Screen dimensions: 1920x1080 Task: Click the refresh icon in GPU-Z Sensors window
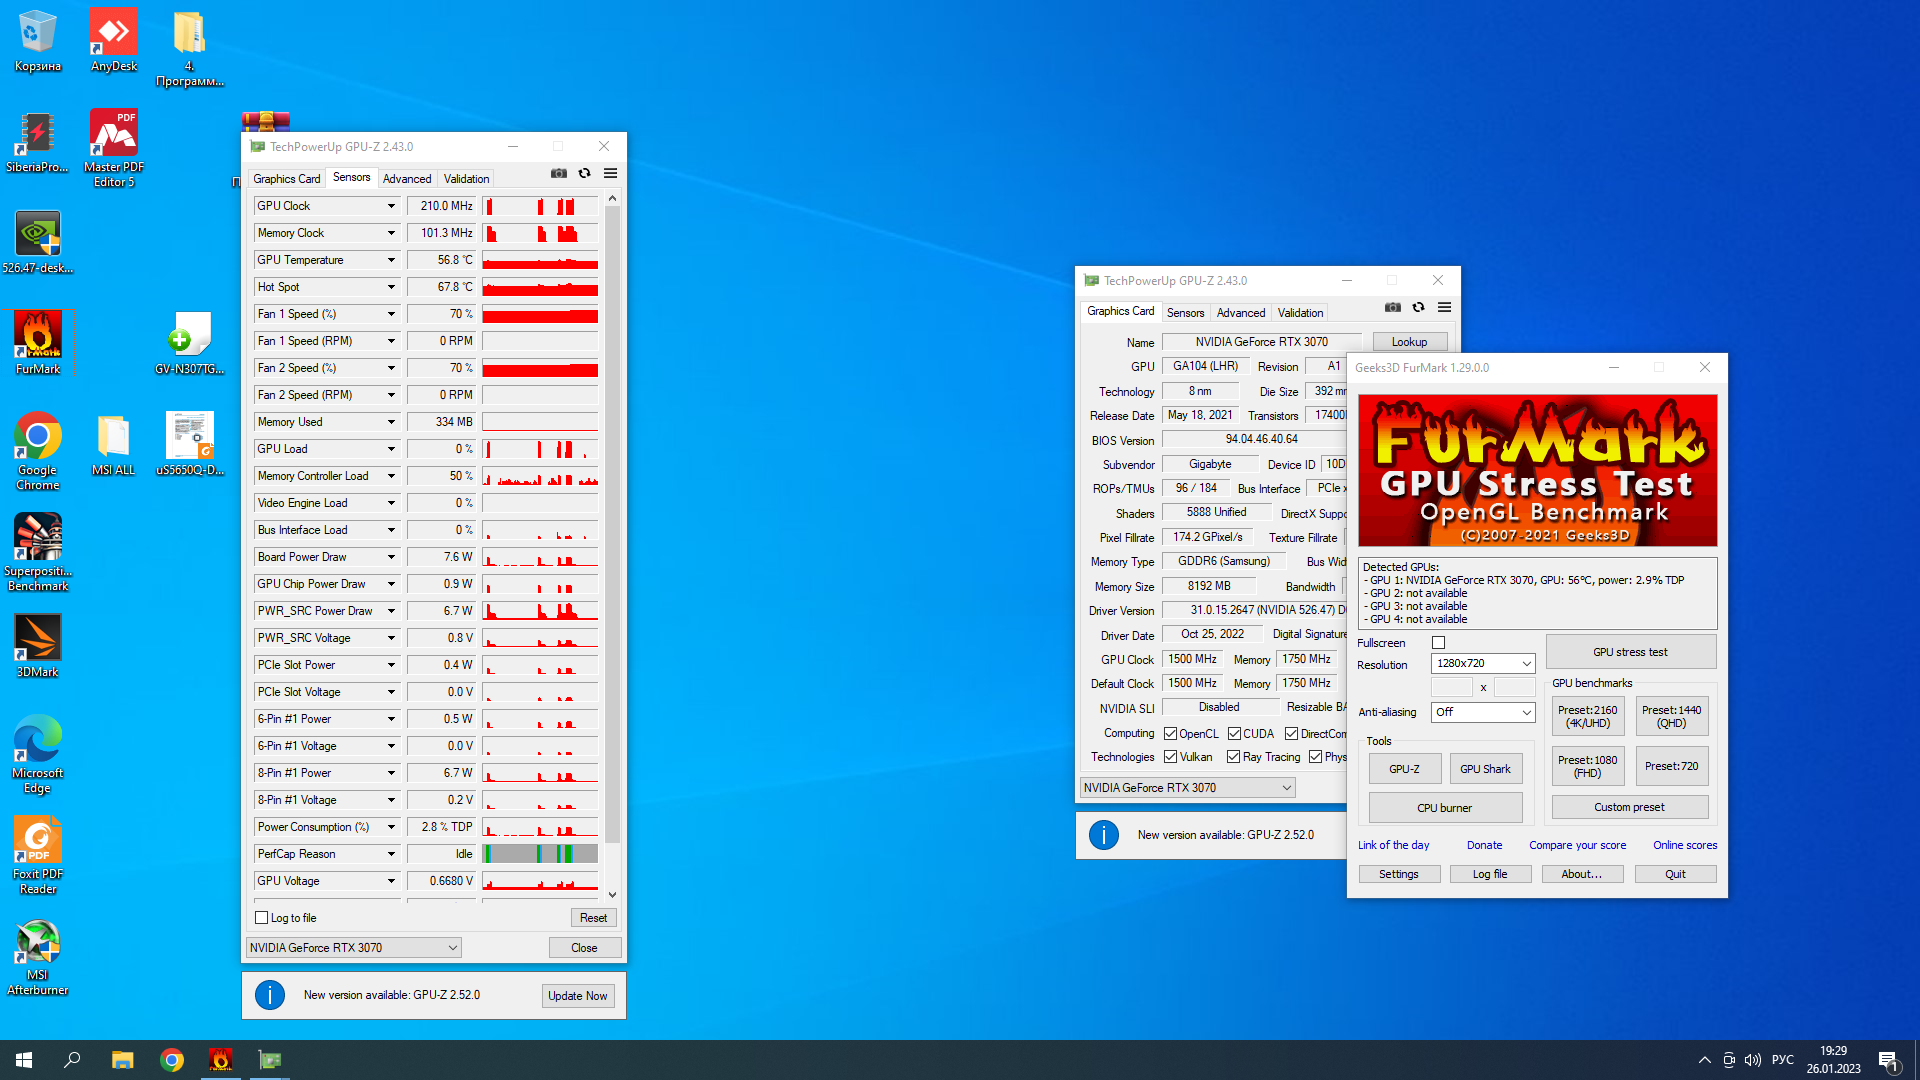click(585, 174)
